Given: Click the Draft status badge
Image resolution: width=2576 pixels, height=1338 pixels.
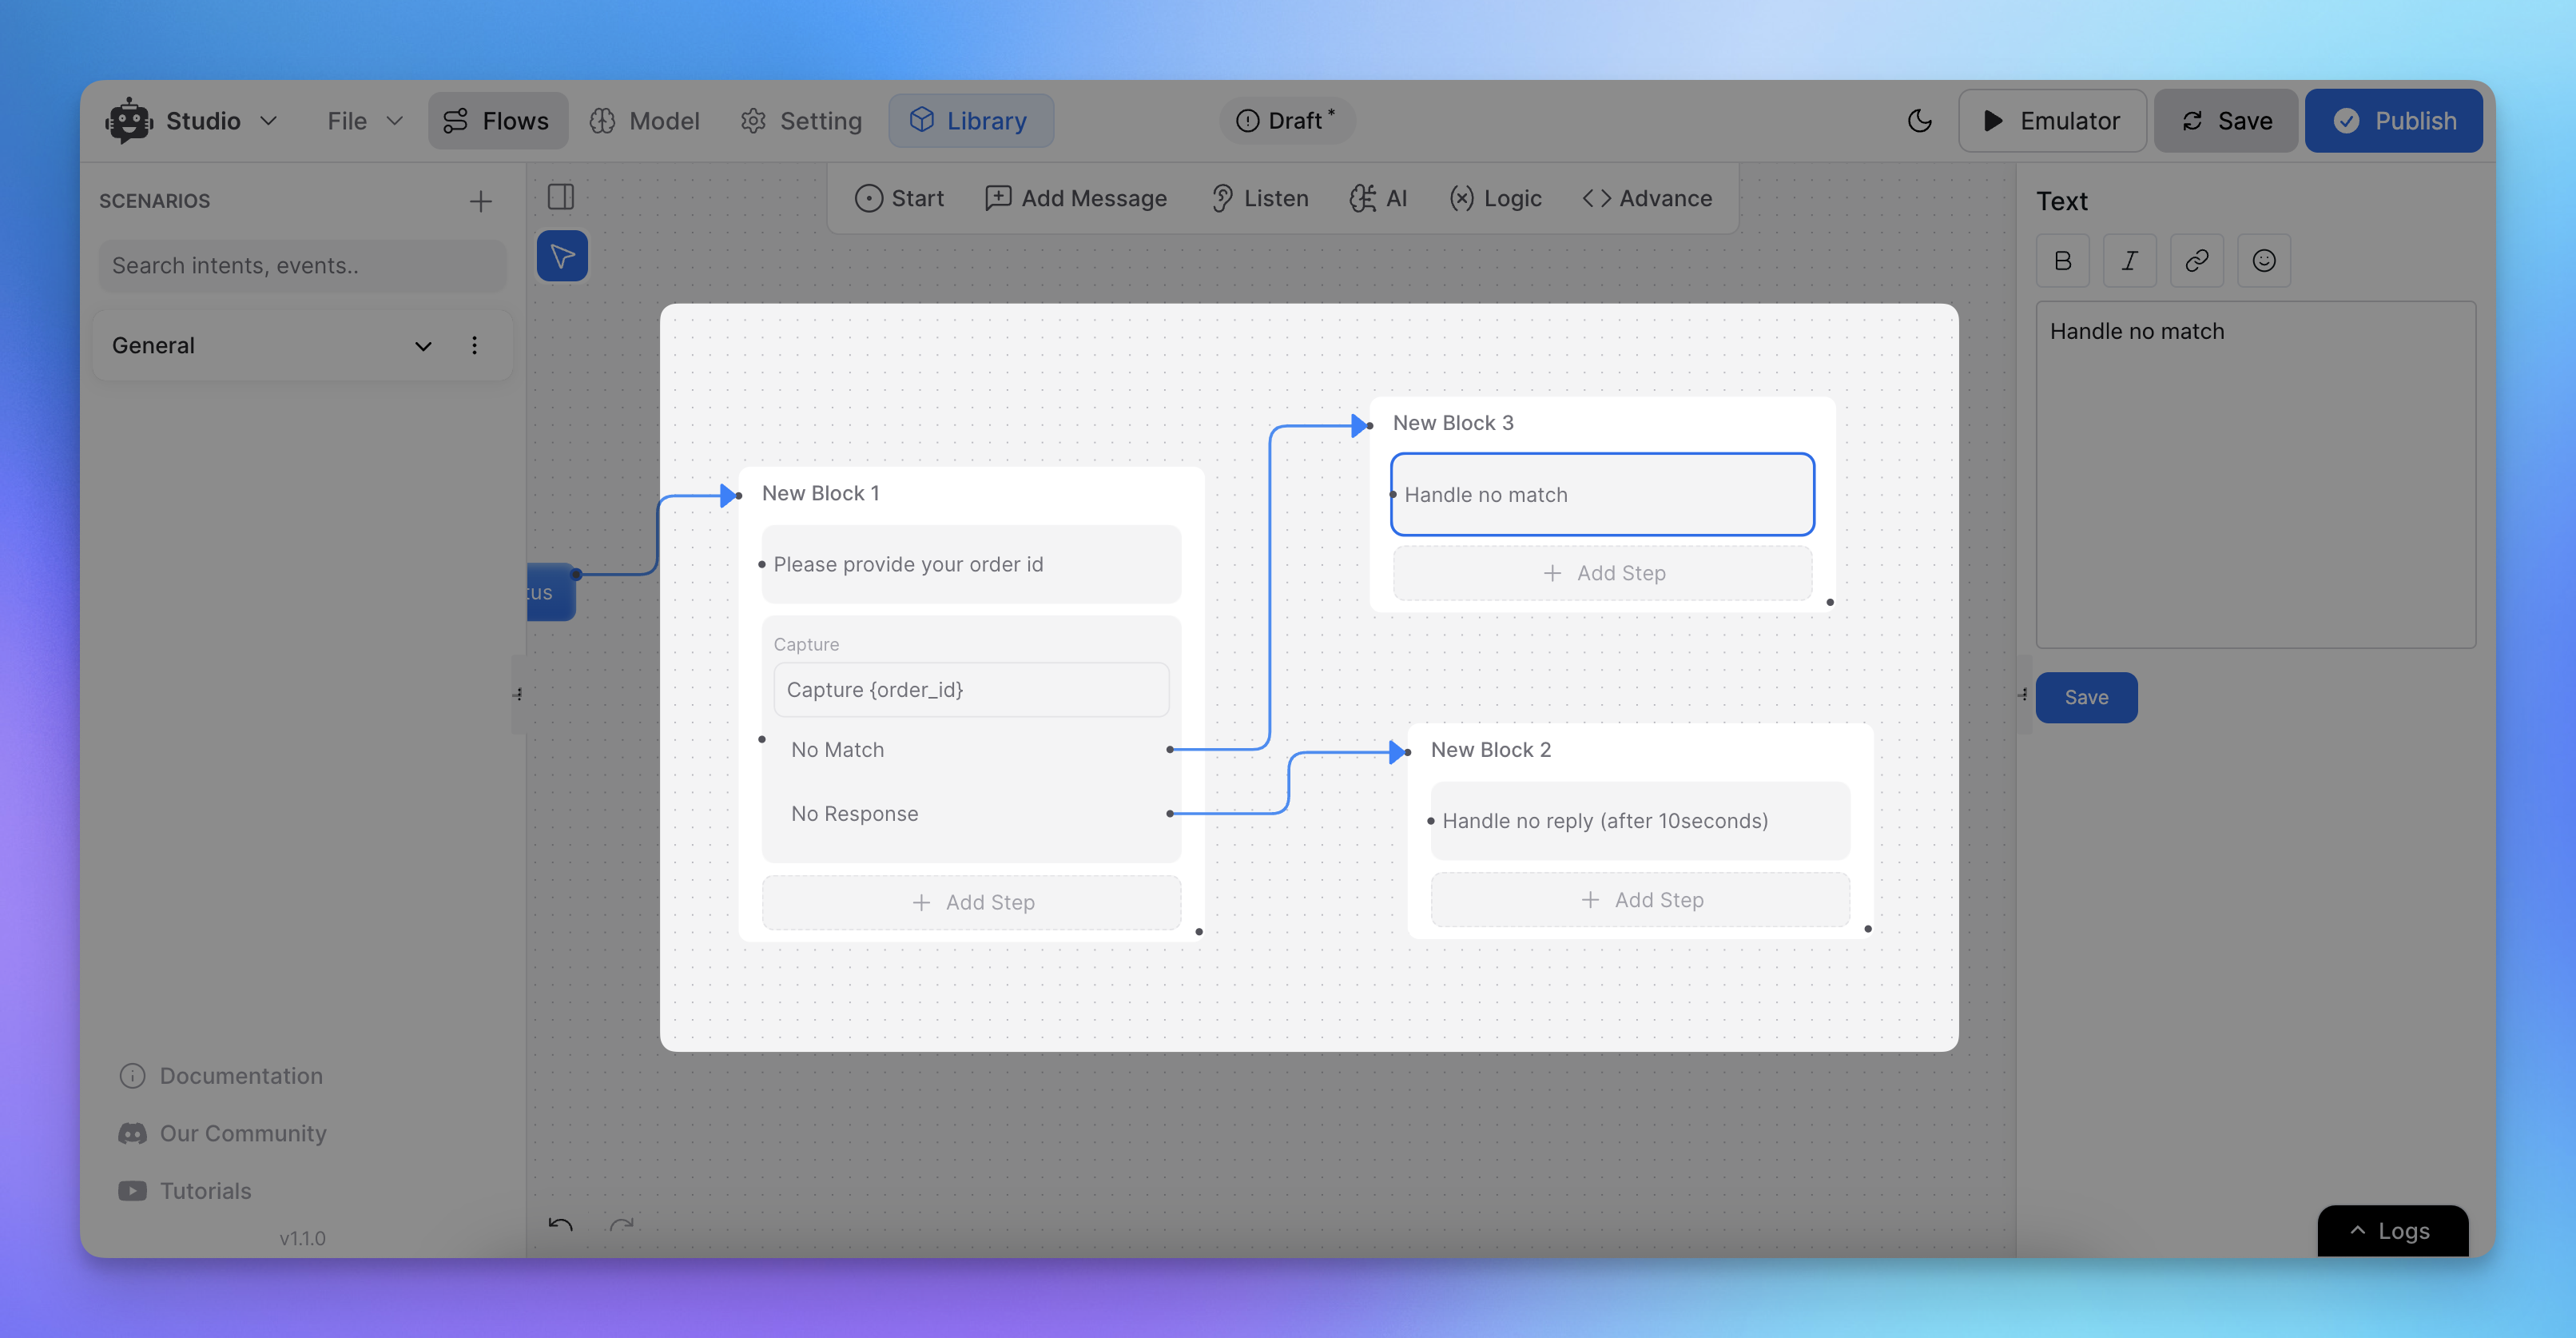Looking at the screenshot, I should pos(1286,120).
